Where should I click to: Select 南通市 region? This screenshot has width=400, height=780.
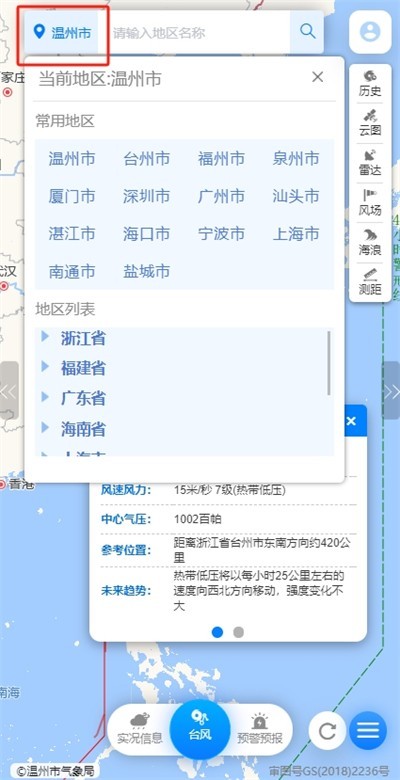(72, 272)
